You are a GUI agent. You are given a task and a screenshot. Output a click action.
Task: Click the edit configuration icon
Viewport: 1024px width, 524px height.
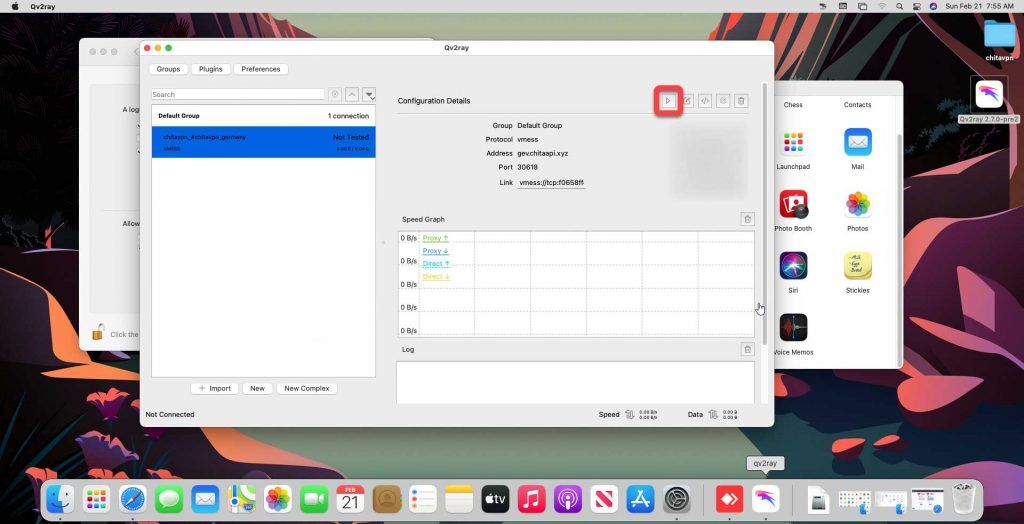coord(687,100)
